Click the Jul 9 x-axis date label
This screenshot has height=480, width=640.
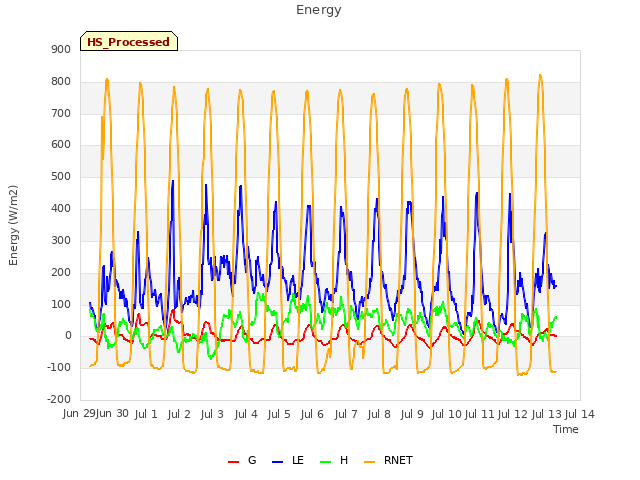click(x=412, y=414)
